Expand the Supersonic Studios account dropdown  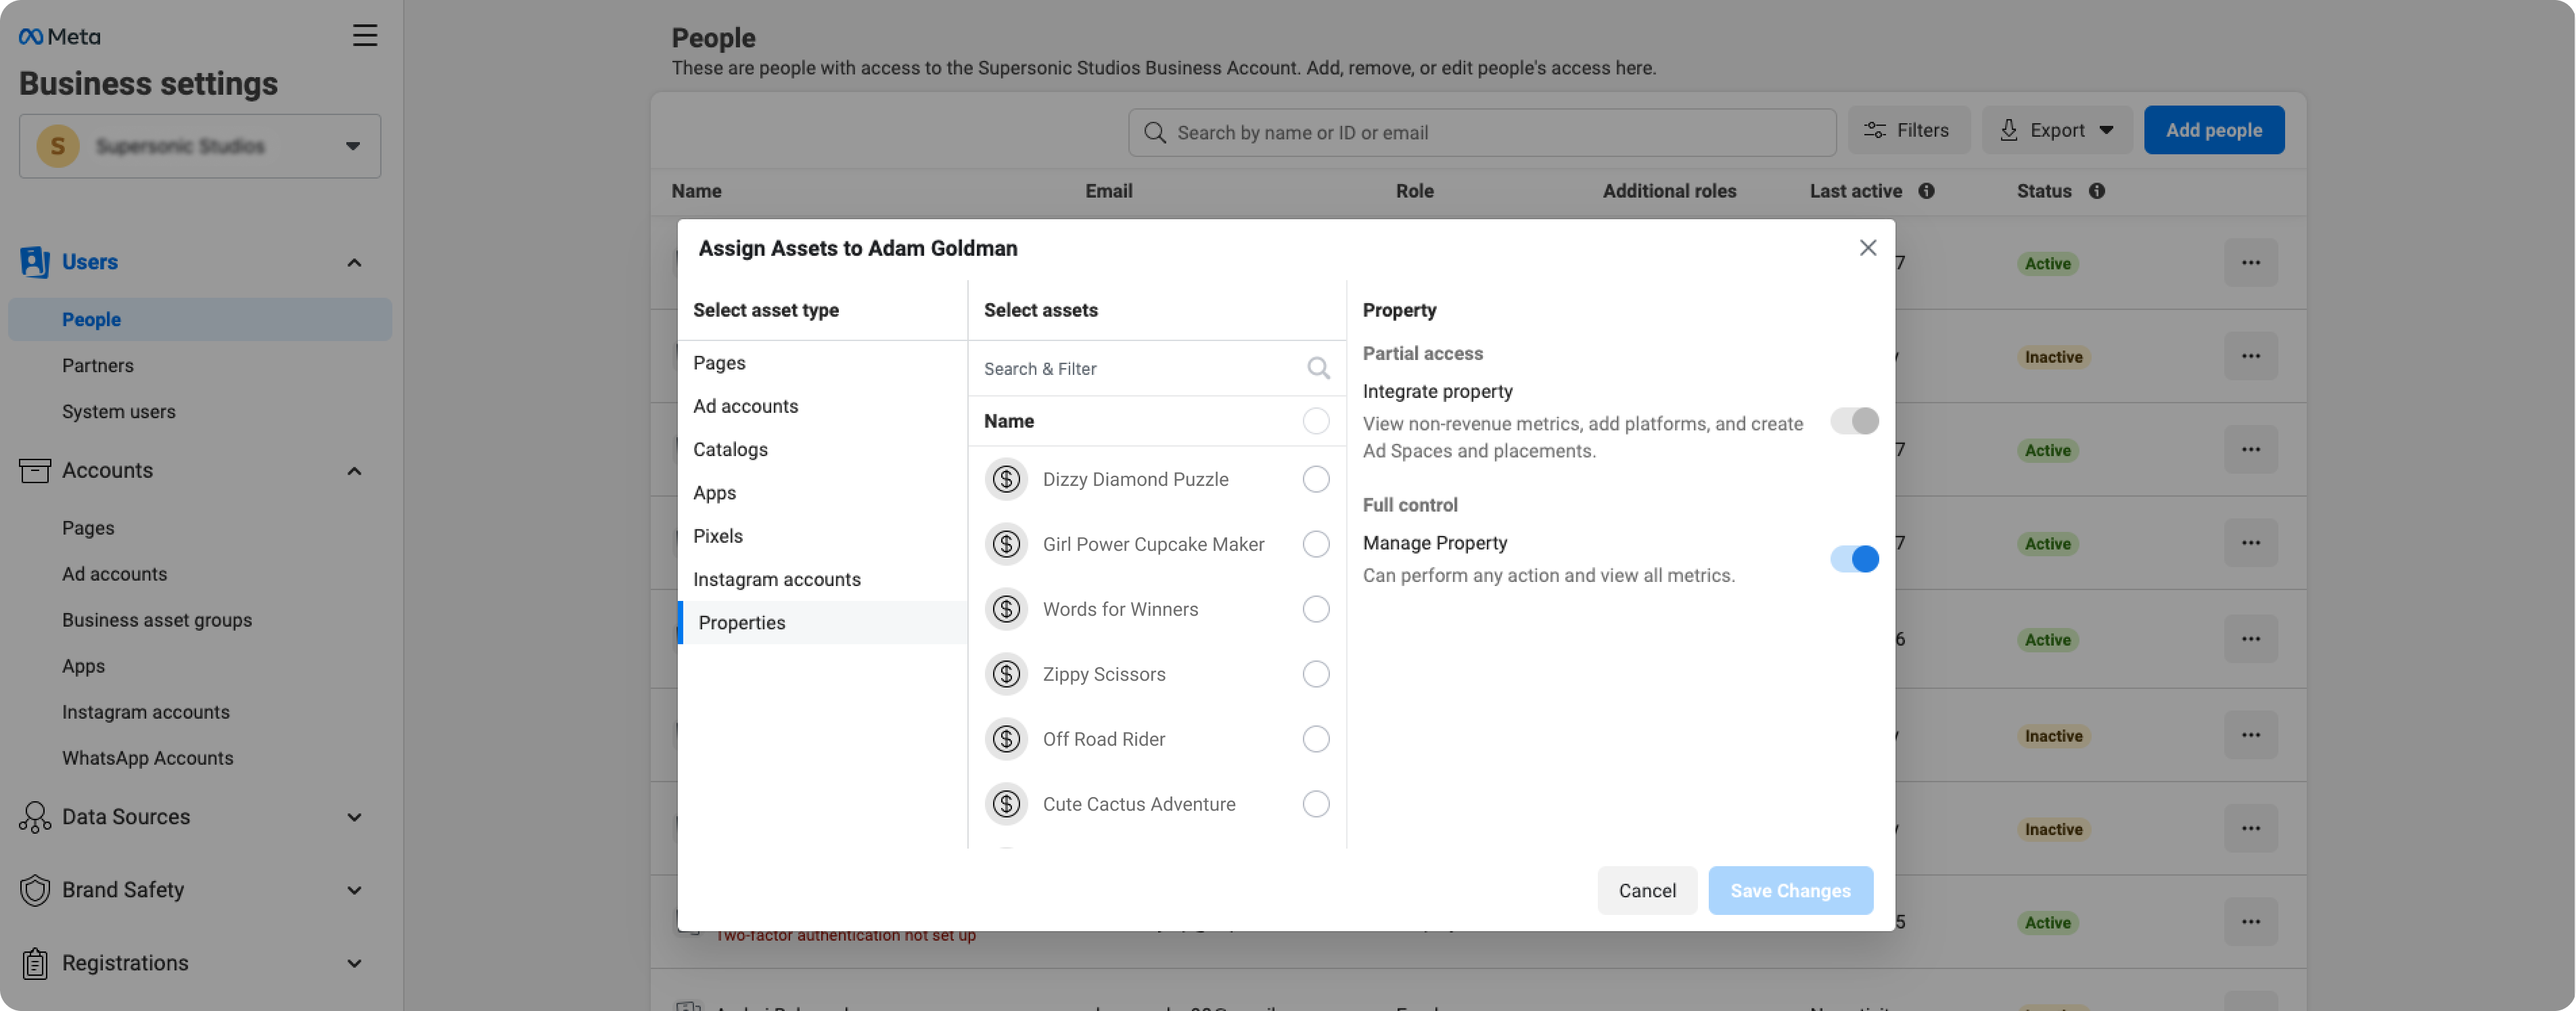352,145
